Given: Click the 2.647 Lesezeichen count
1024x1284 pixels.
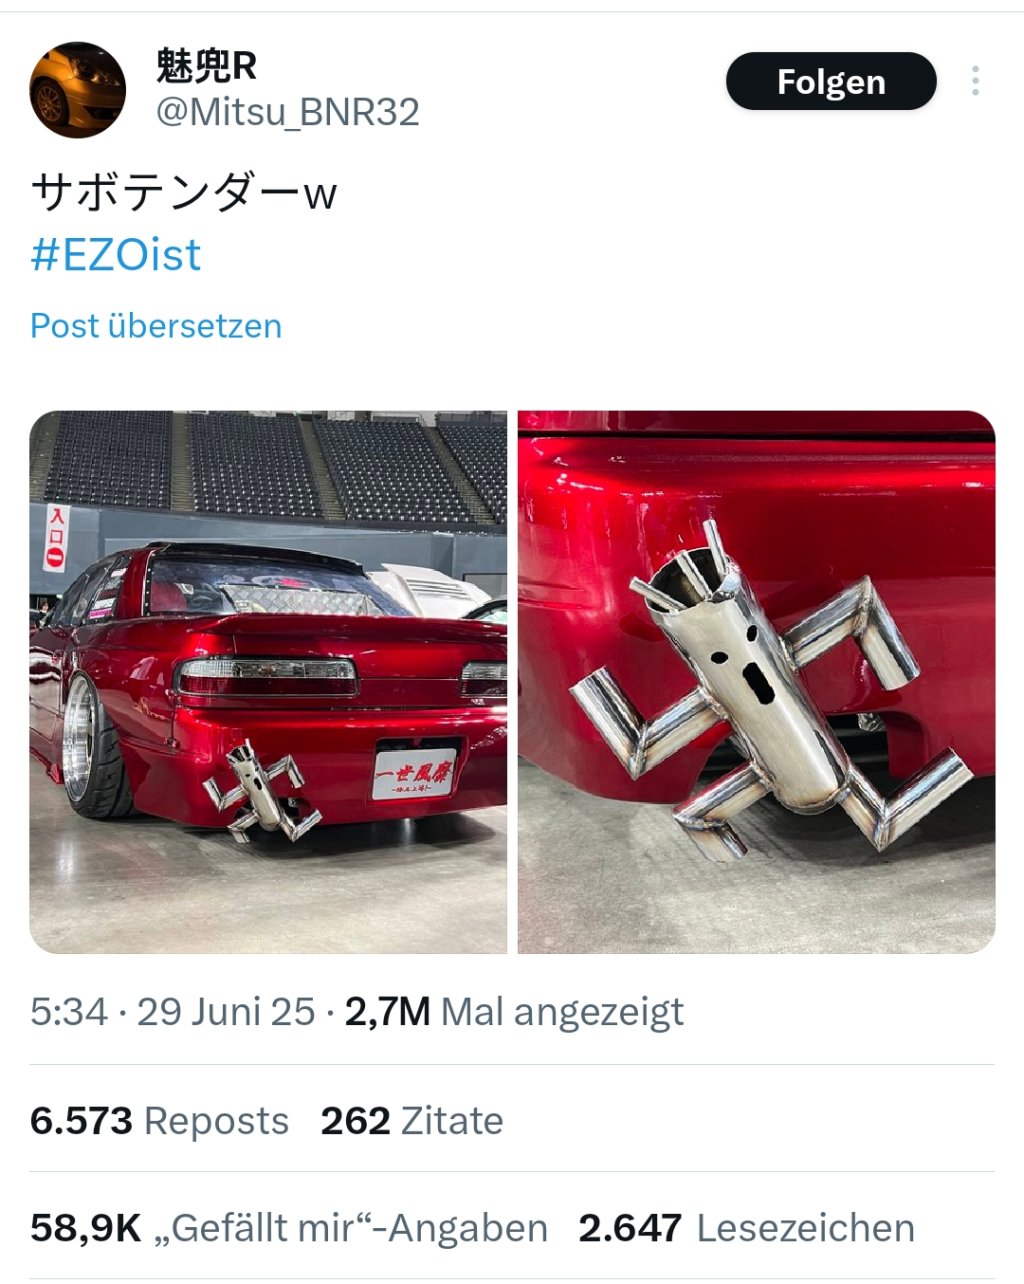Looking at the screenshot, I should coord(747,1228).
